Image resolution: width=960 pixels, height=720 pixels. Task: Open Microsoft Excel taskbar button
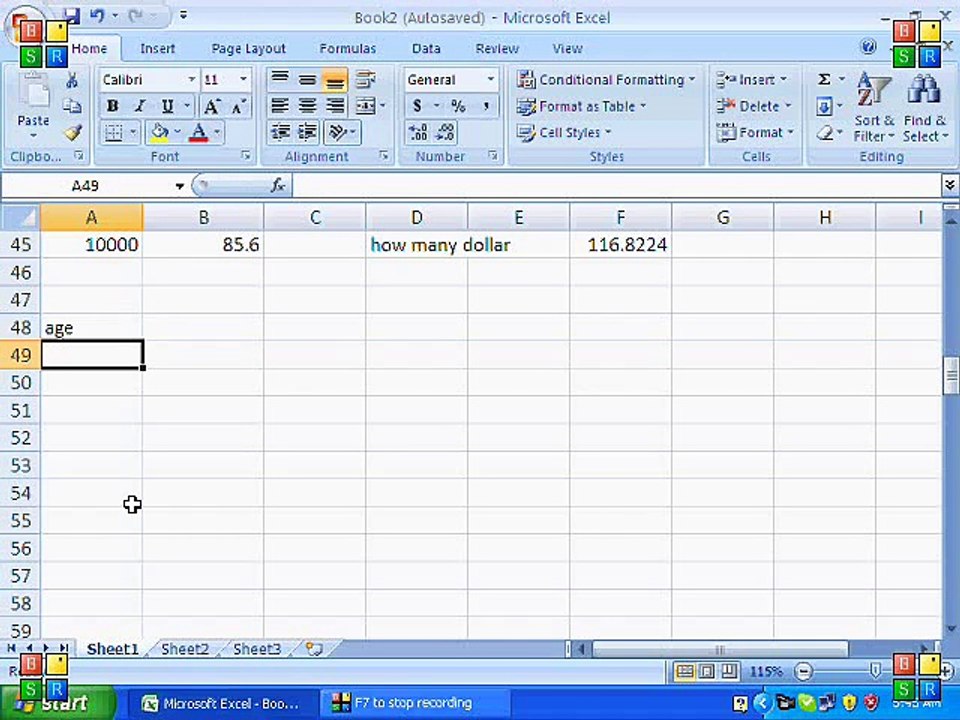click(x=222, y=703)
